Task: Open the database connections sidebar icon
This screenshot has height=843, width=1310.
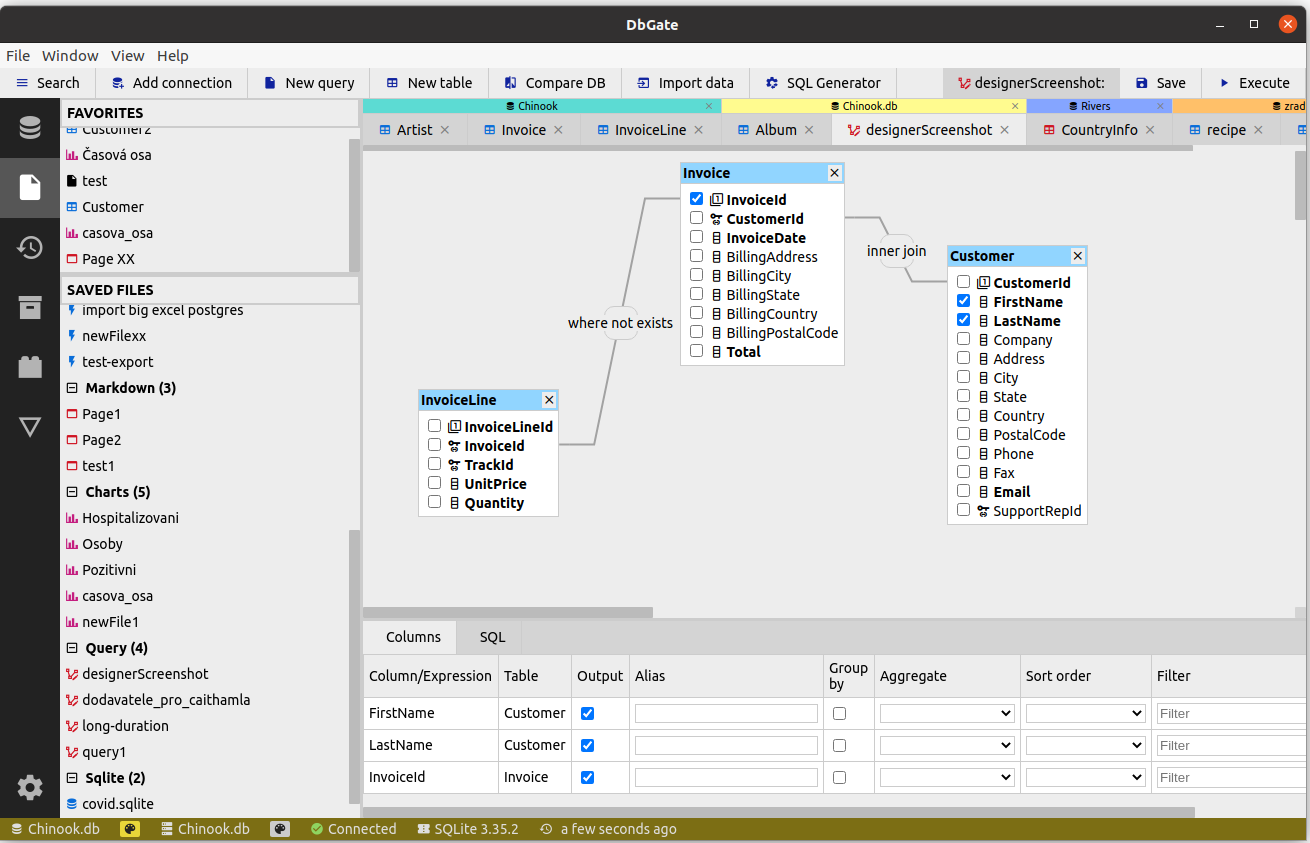Action: (30, 127)
